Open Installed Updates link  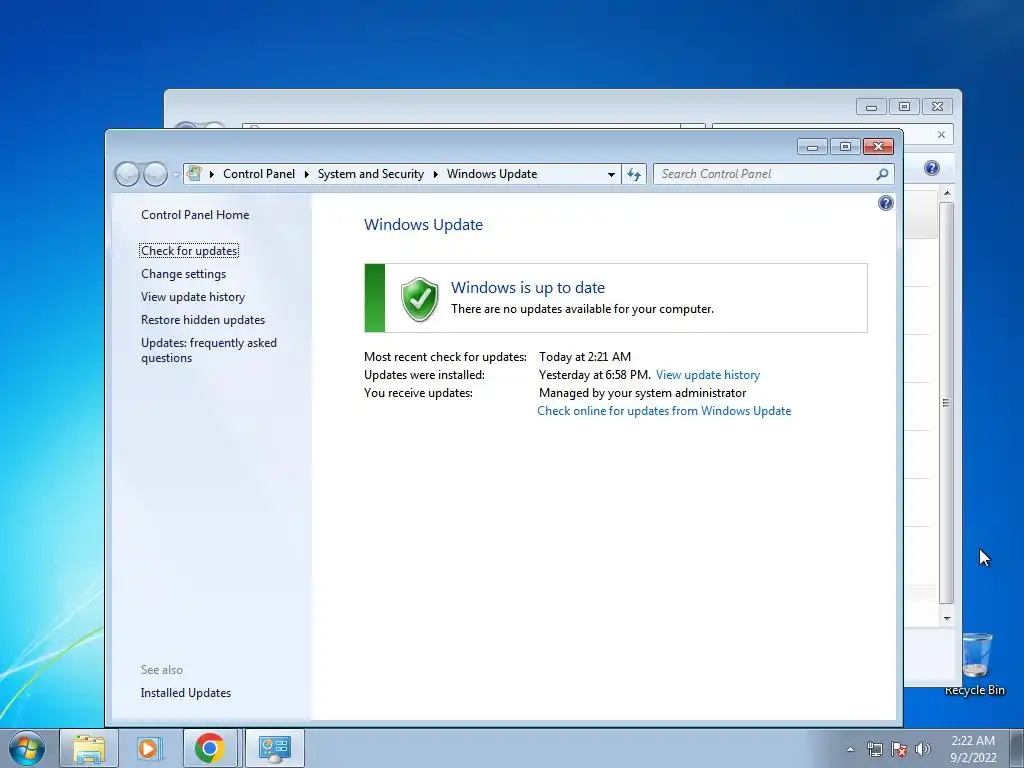[185, 693]
